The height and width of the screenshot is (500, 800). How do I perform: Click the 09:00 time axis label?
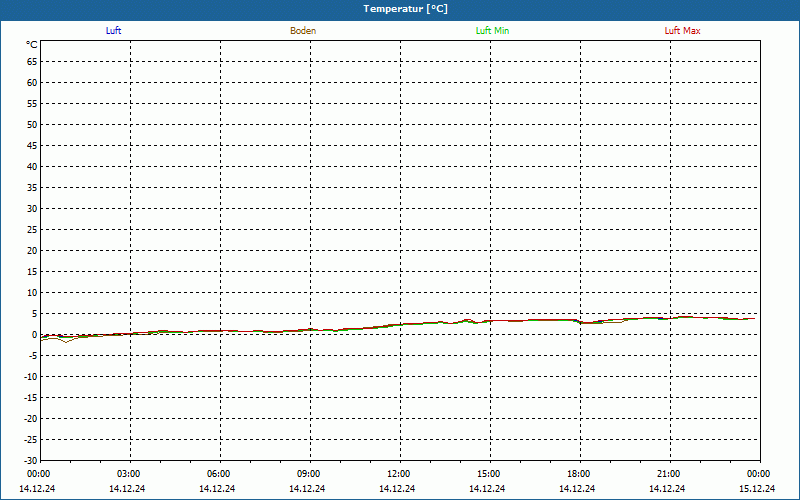(309, 474)
